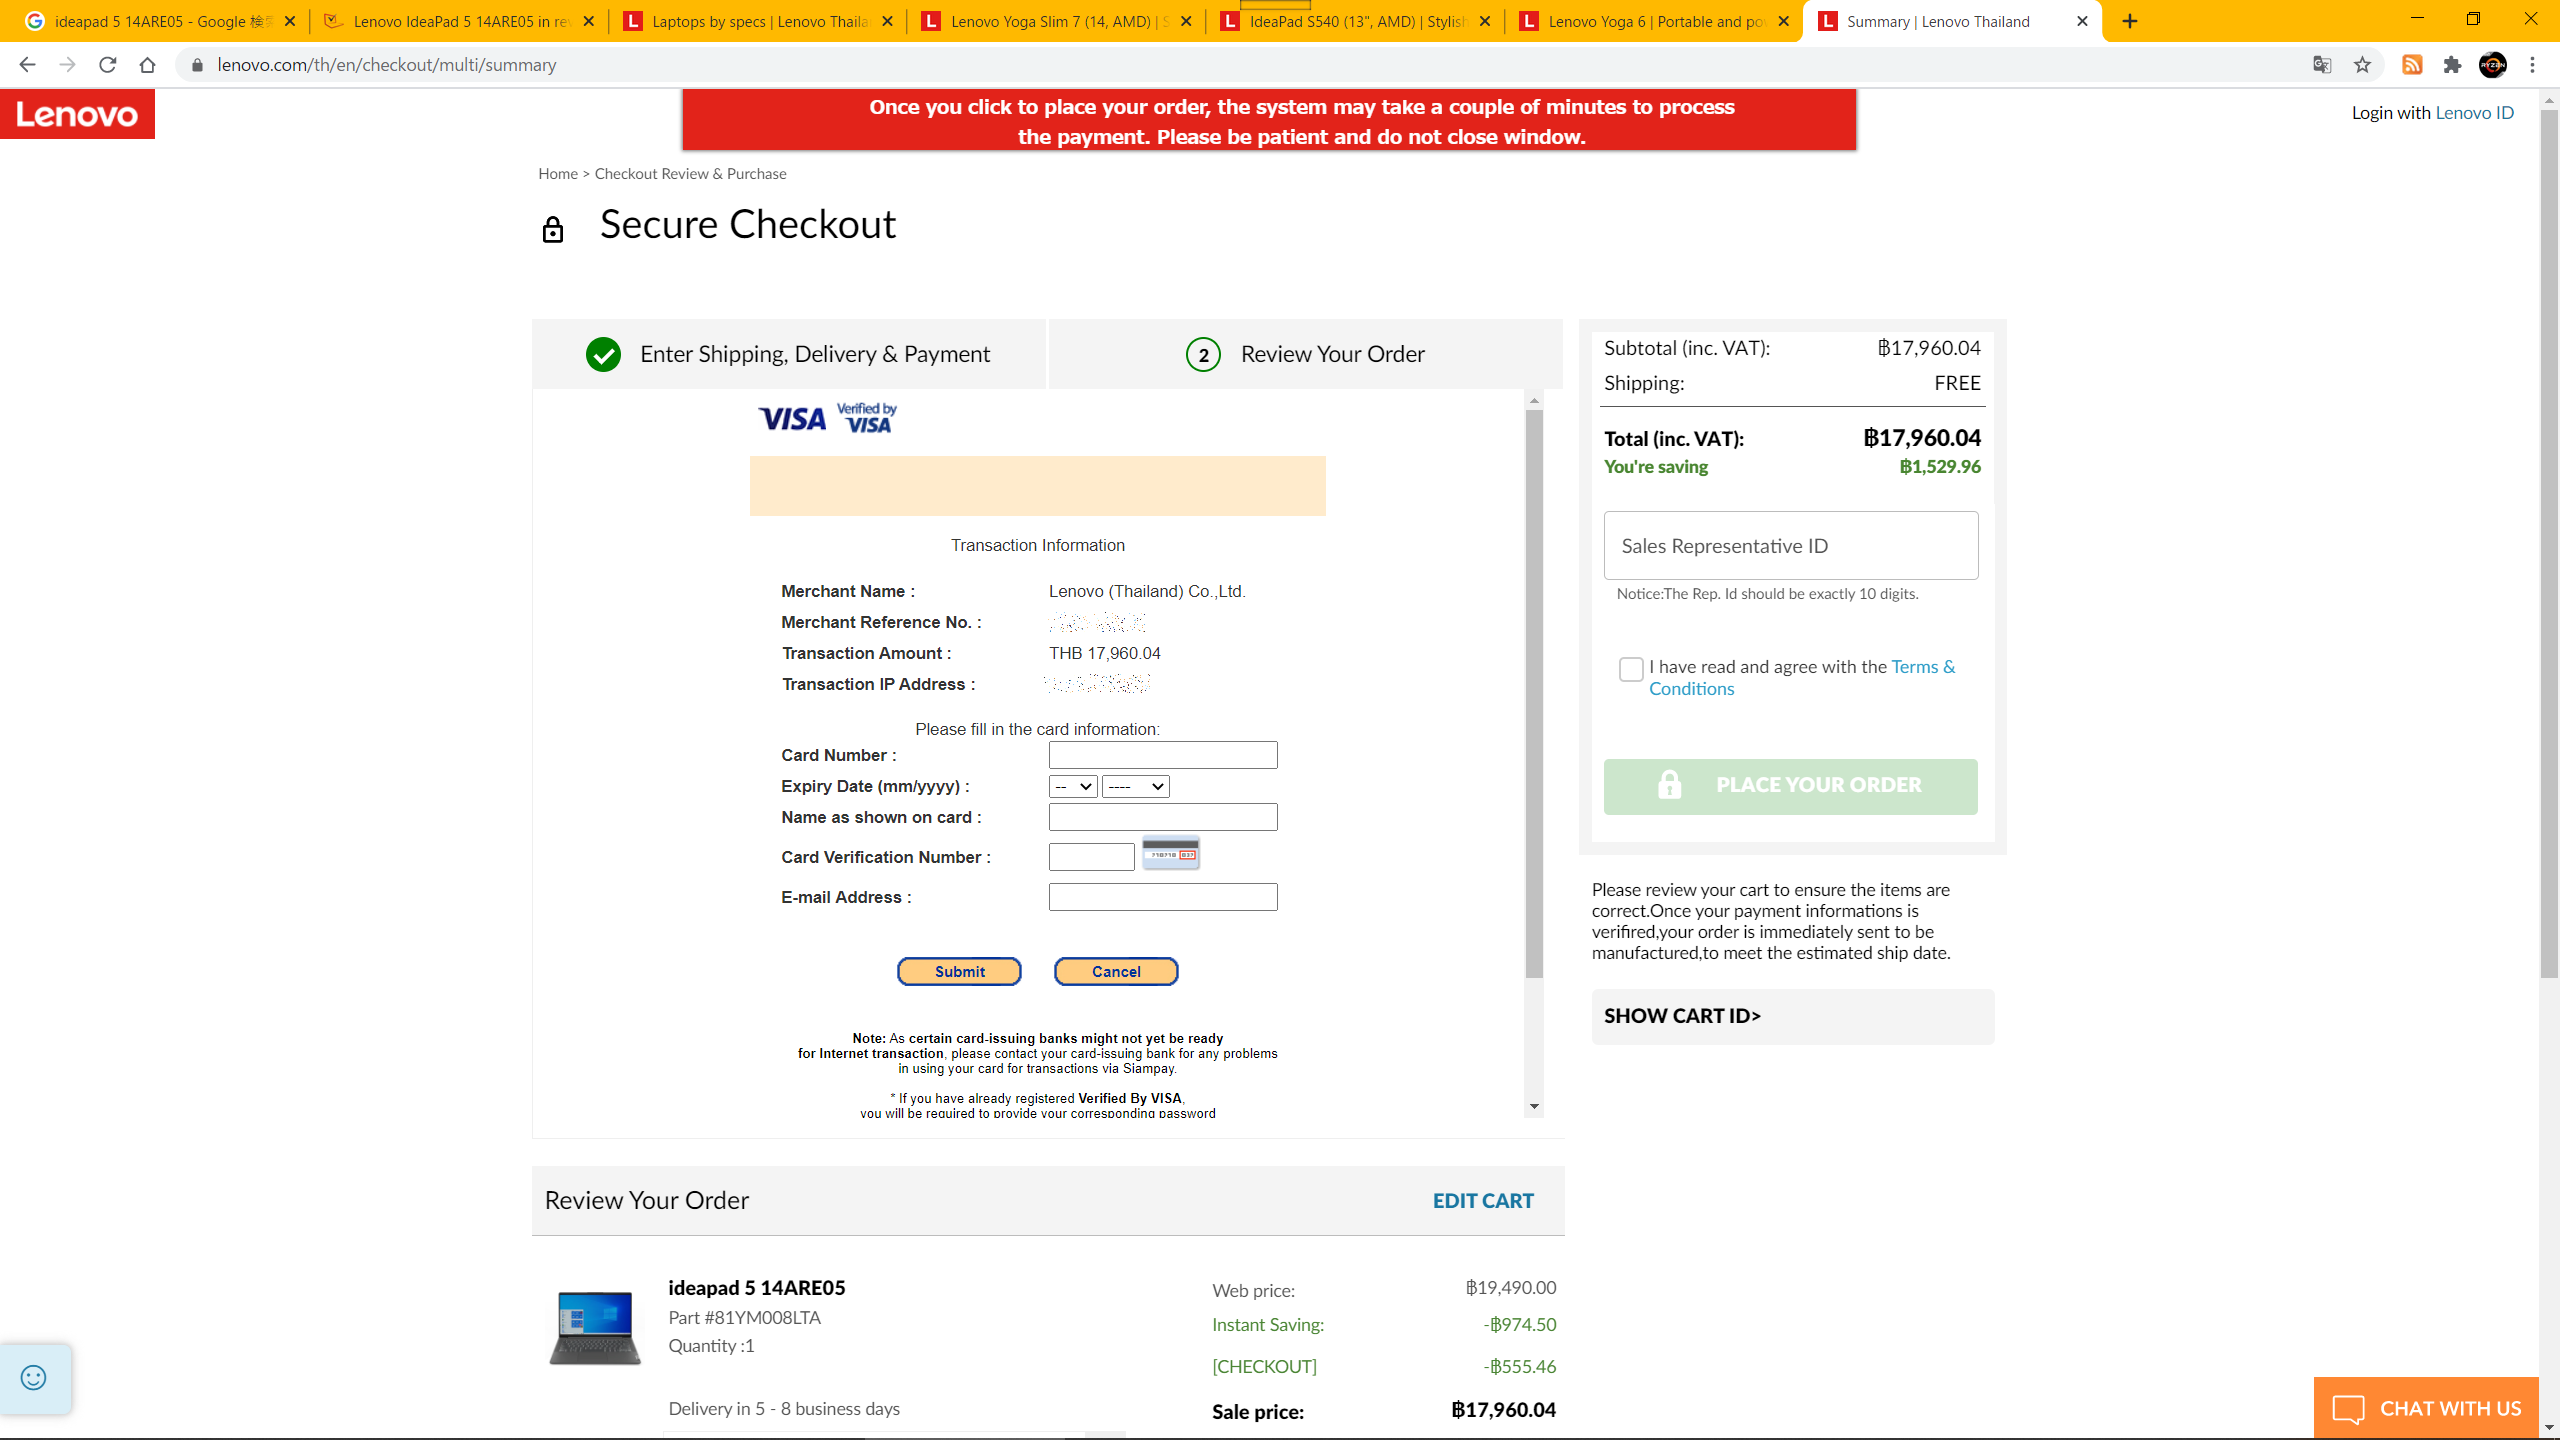The width and height of the screenshot is (2560, 1440).
Task: Close the Google search tab
Action: coord(290,21)
